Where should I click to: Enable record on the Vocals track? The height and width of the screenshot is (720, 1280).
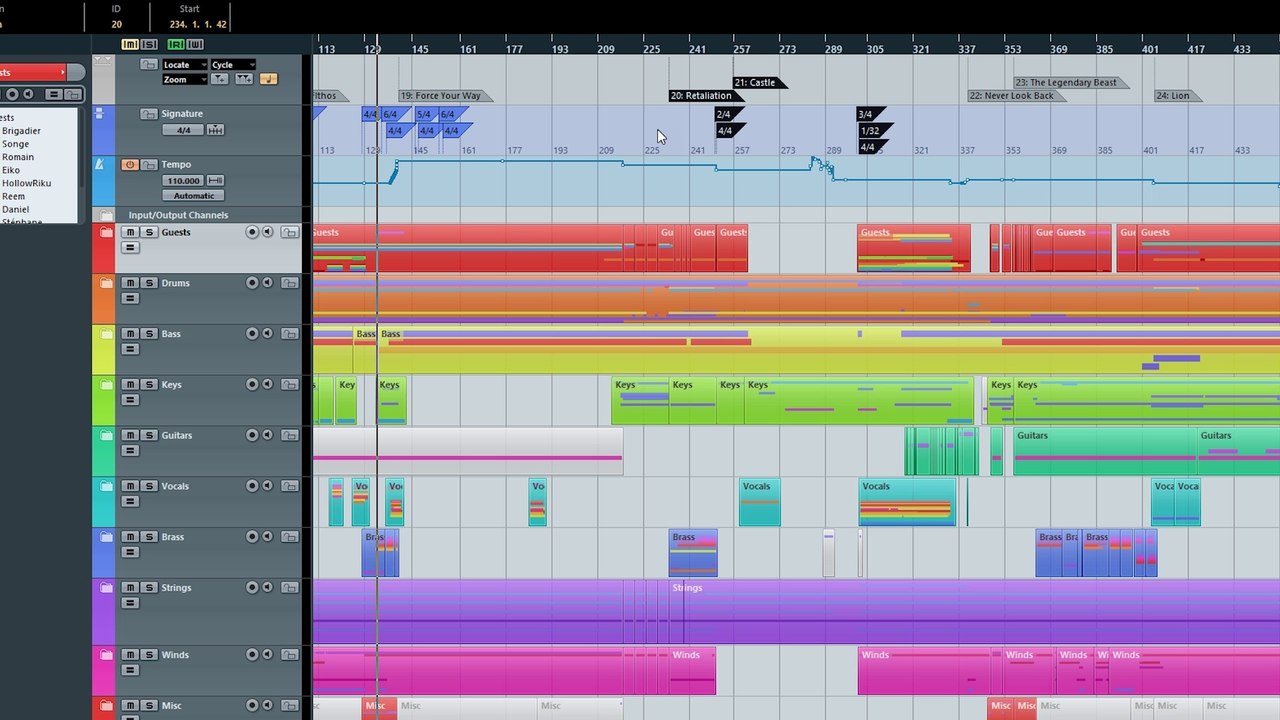point(252,486)
